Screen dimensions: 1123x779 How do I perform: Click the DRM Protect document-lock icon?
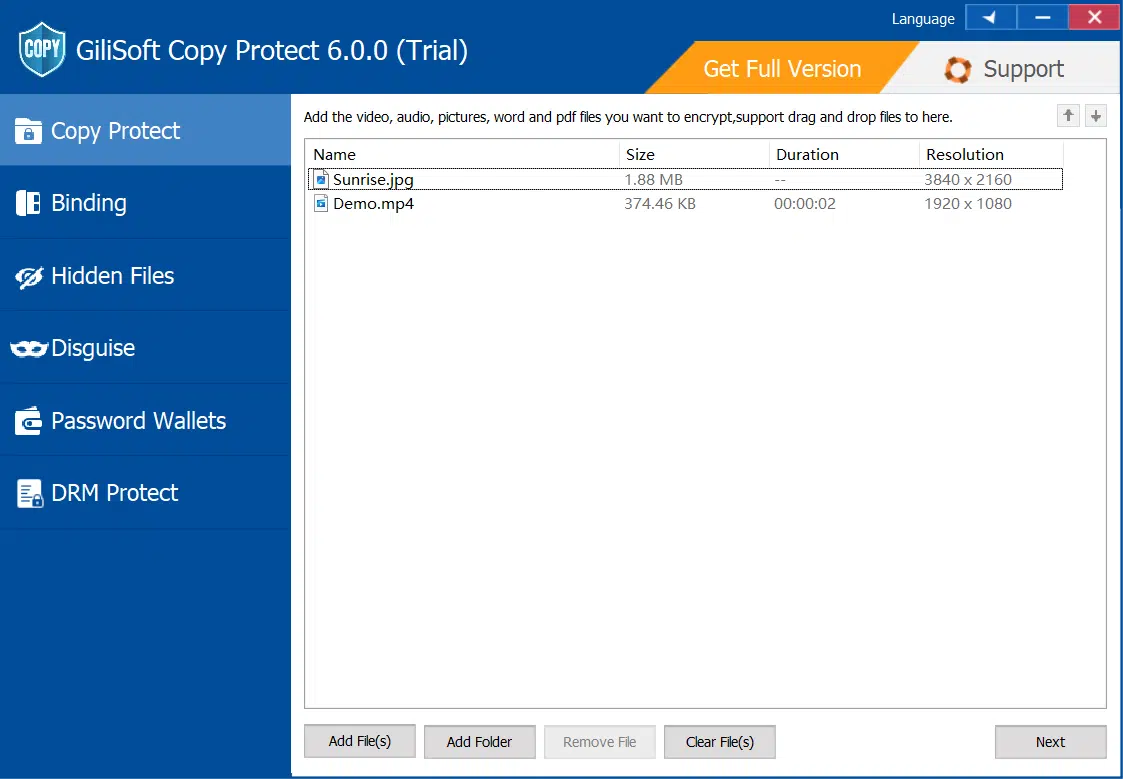(x=29, y=494)
